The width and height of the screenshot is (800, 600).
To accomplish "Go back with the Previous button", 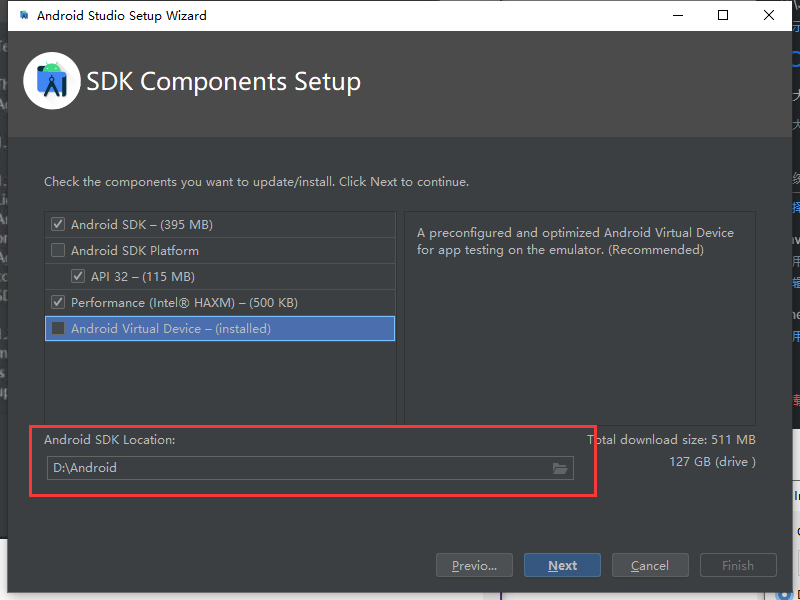I will (474, 565).
